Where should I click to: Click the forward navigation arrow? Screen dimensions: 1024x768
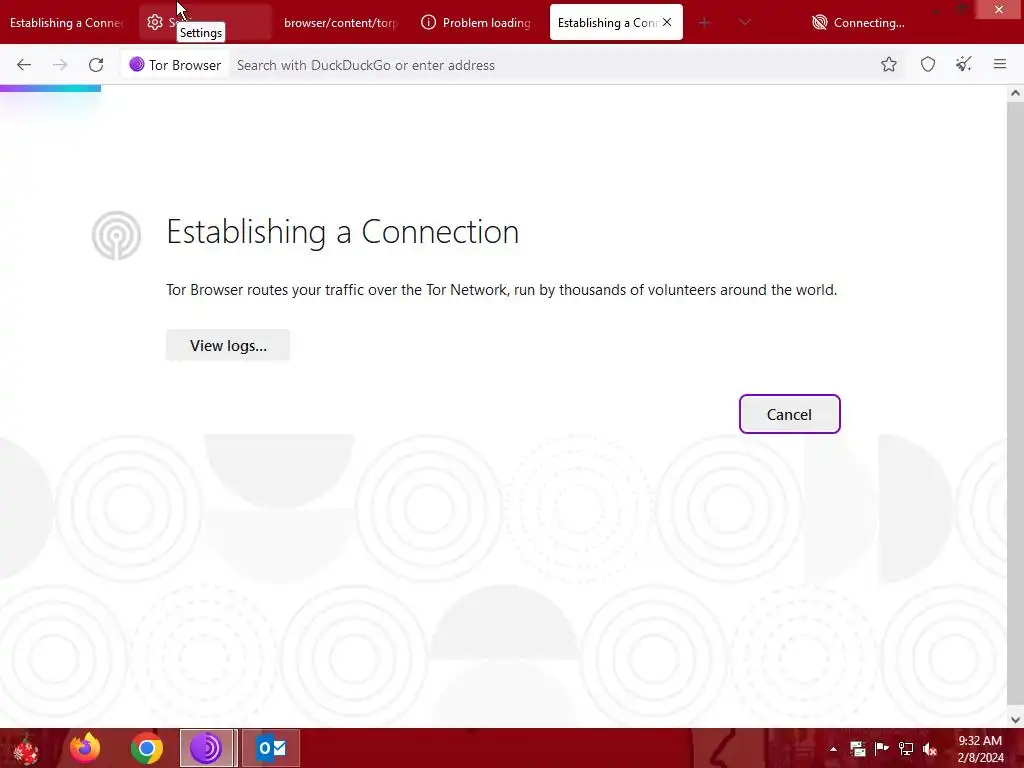tap(60, 65)
